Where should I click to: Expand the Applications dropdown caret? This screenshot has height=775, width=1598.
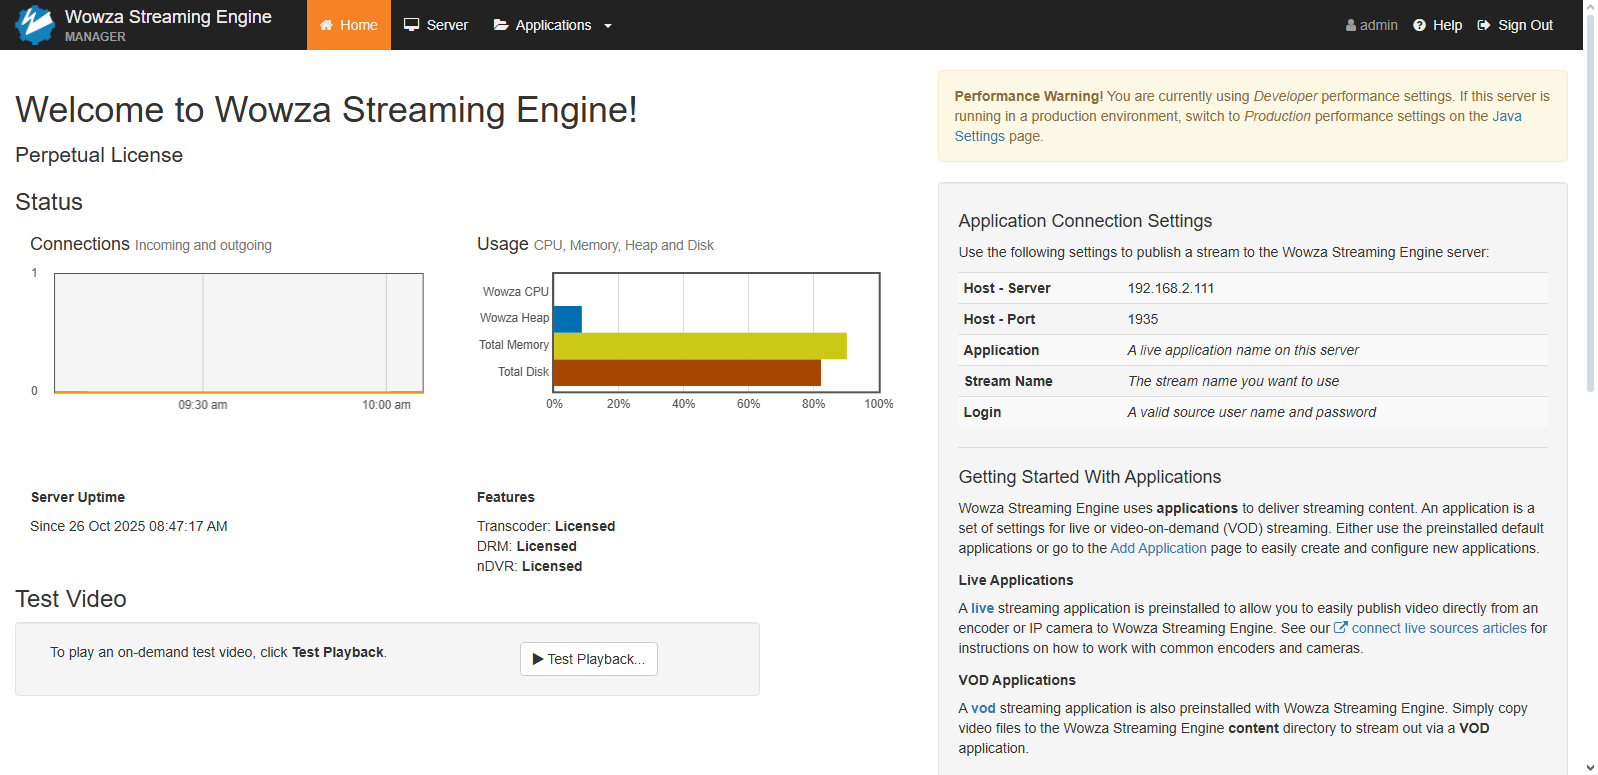click(x=608, y=26)
